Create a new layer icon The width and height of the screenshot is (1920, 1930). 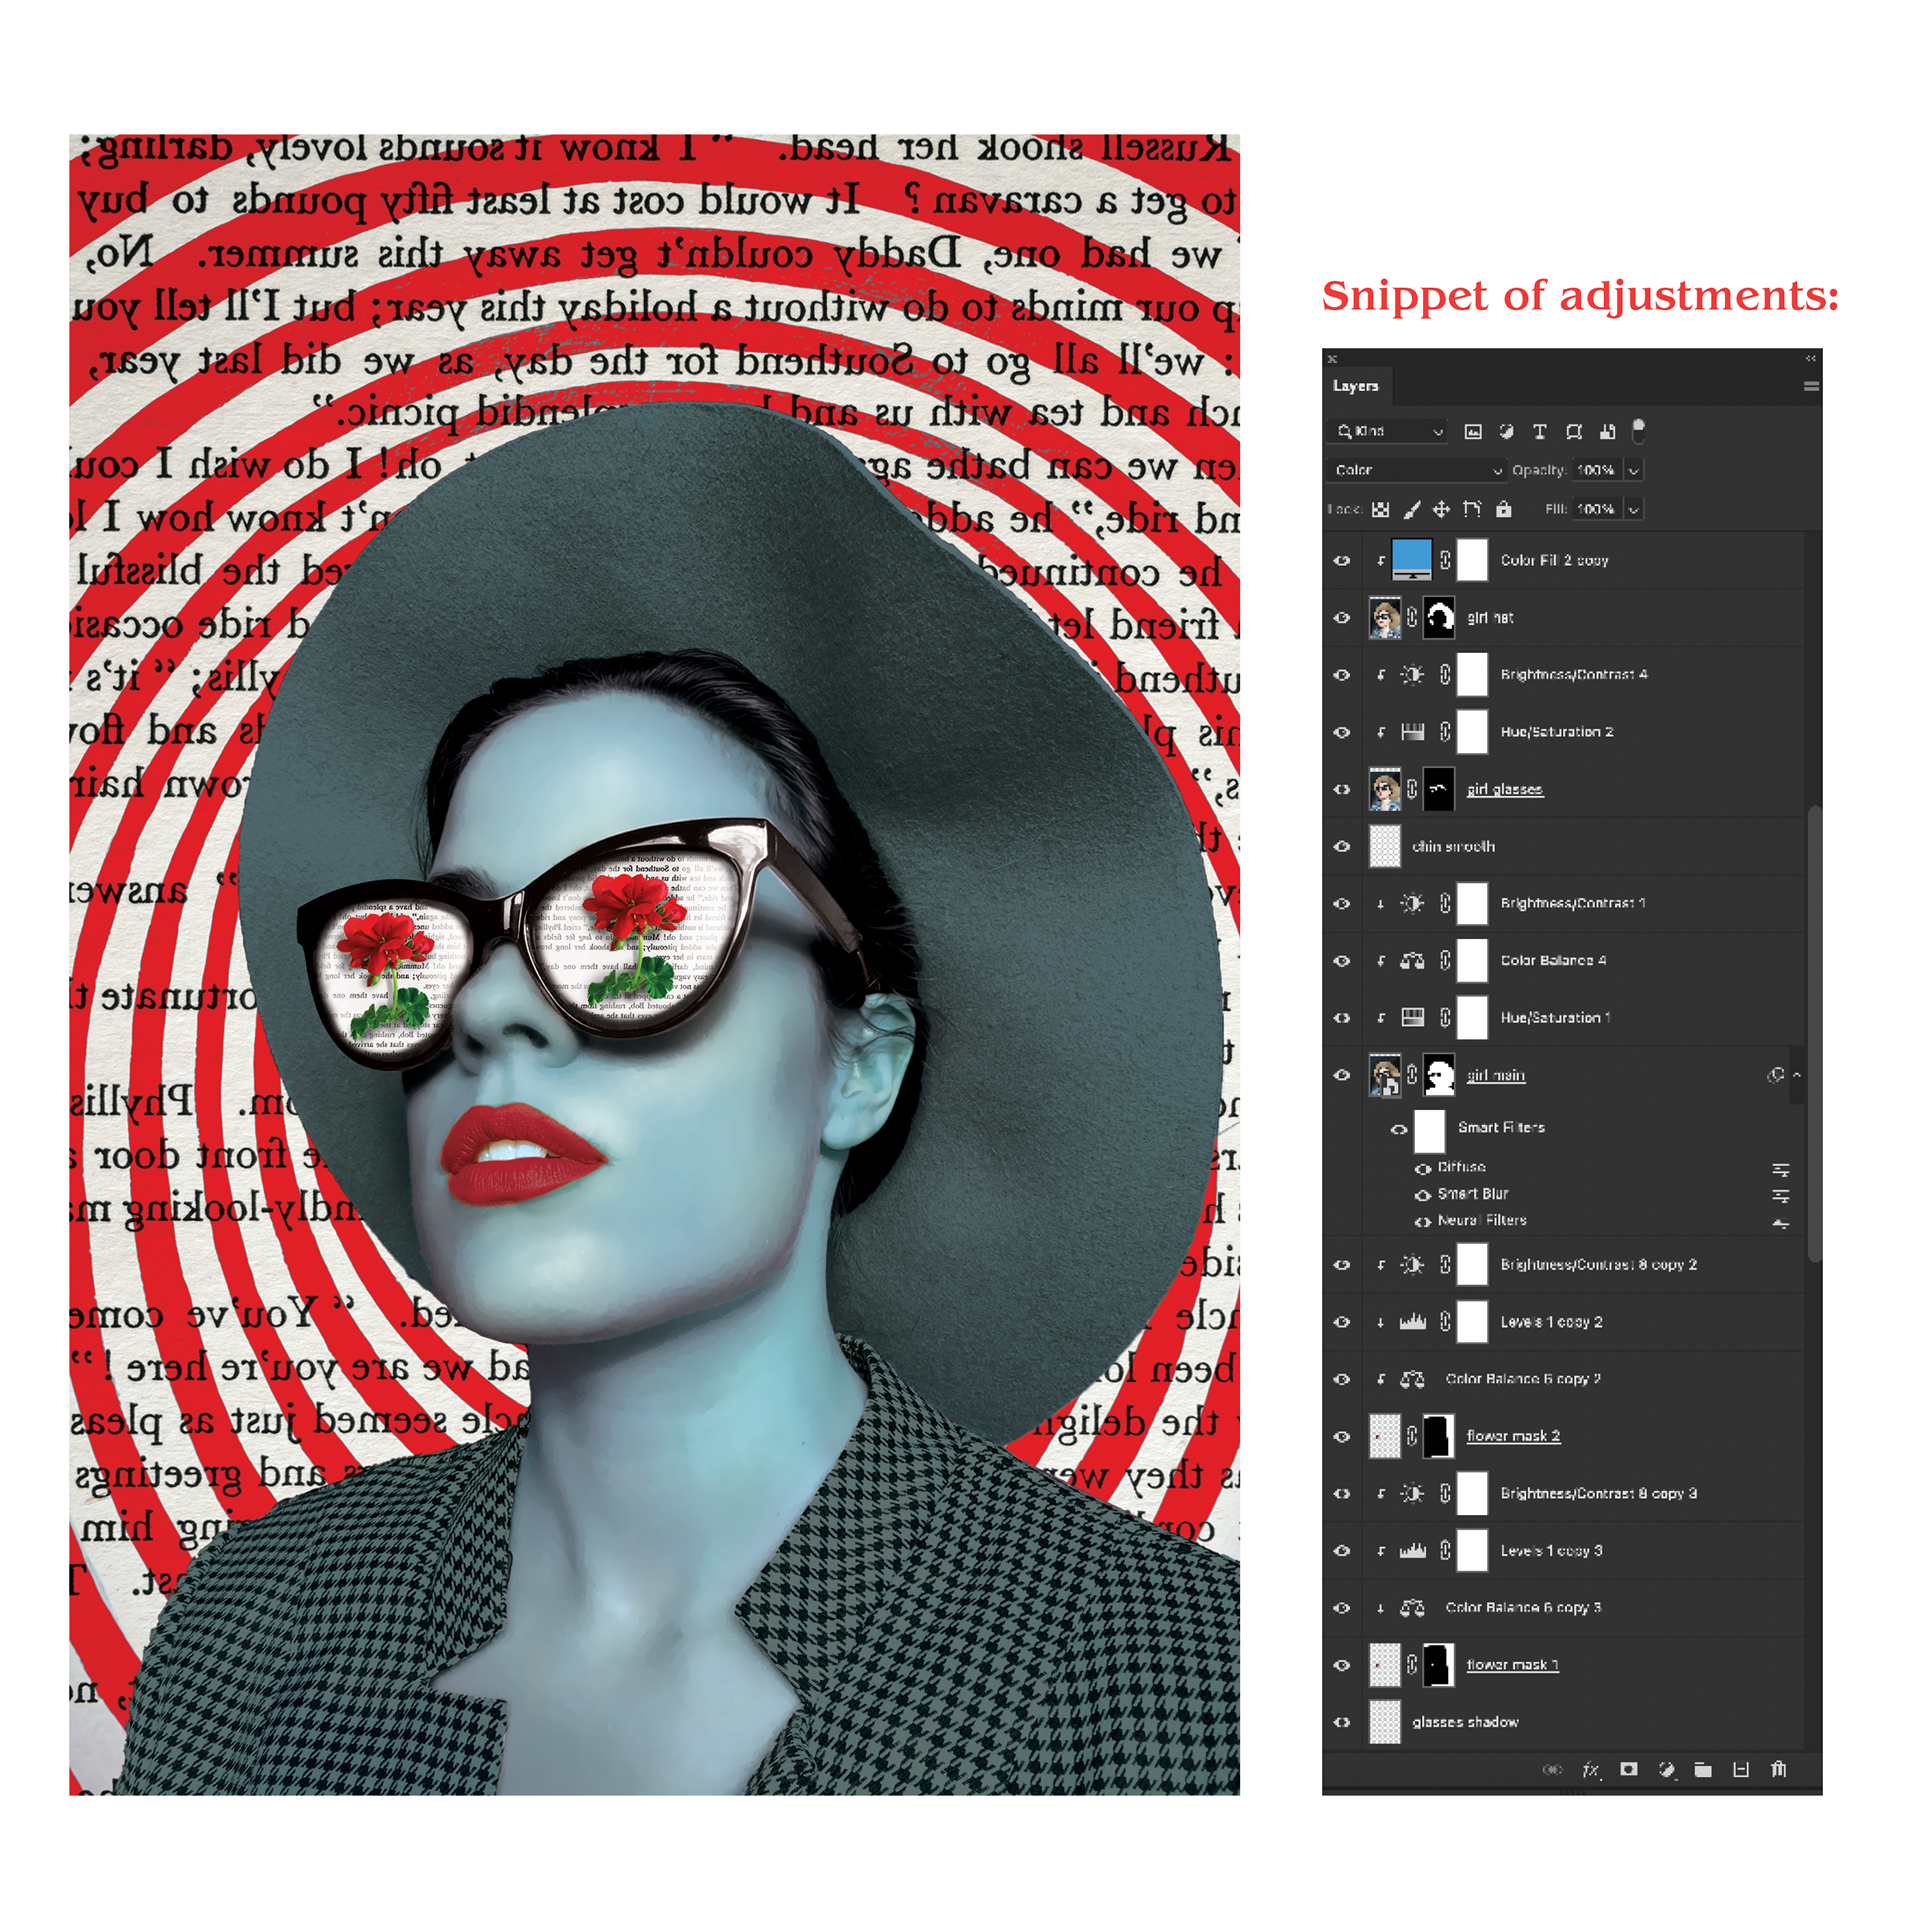point(1741,1769)
